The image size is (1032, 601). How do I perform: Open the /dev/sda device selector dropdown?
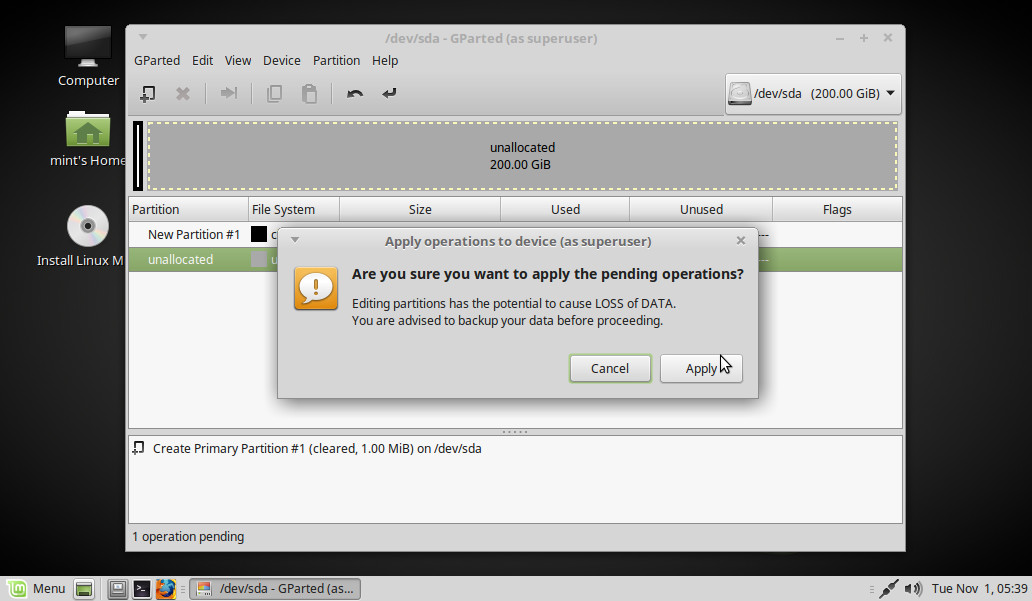coord(812,94)
